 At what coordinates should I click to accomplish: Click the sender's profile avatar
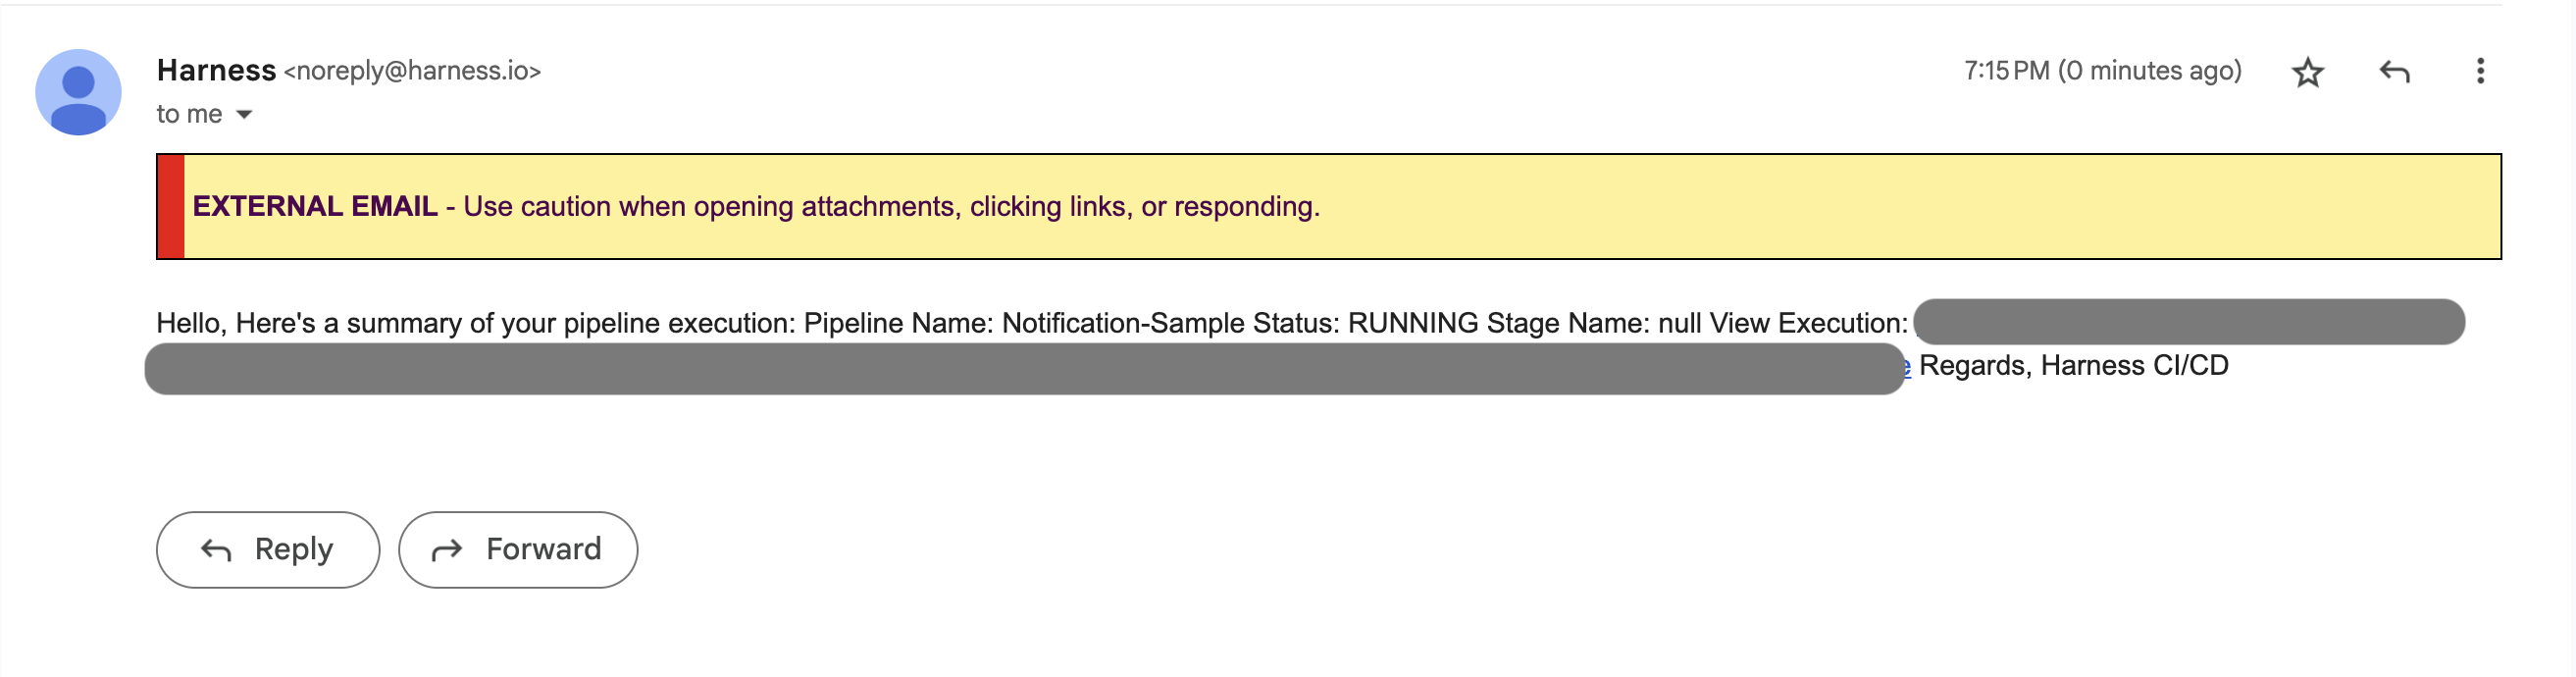pos(78,92)
